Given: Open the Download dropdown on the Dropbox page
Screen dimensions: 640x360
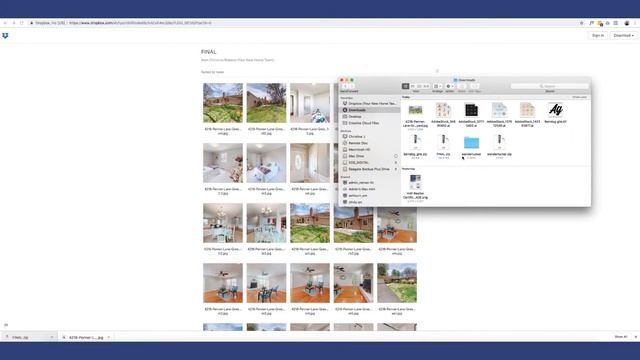Looking at the screenshot, I should (x=623, y=36).
